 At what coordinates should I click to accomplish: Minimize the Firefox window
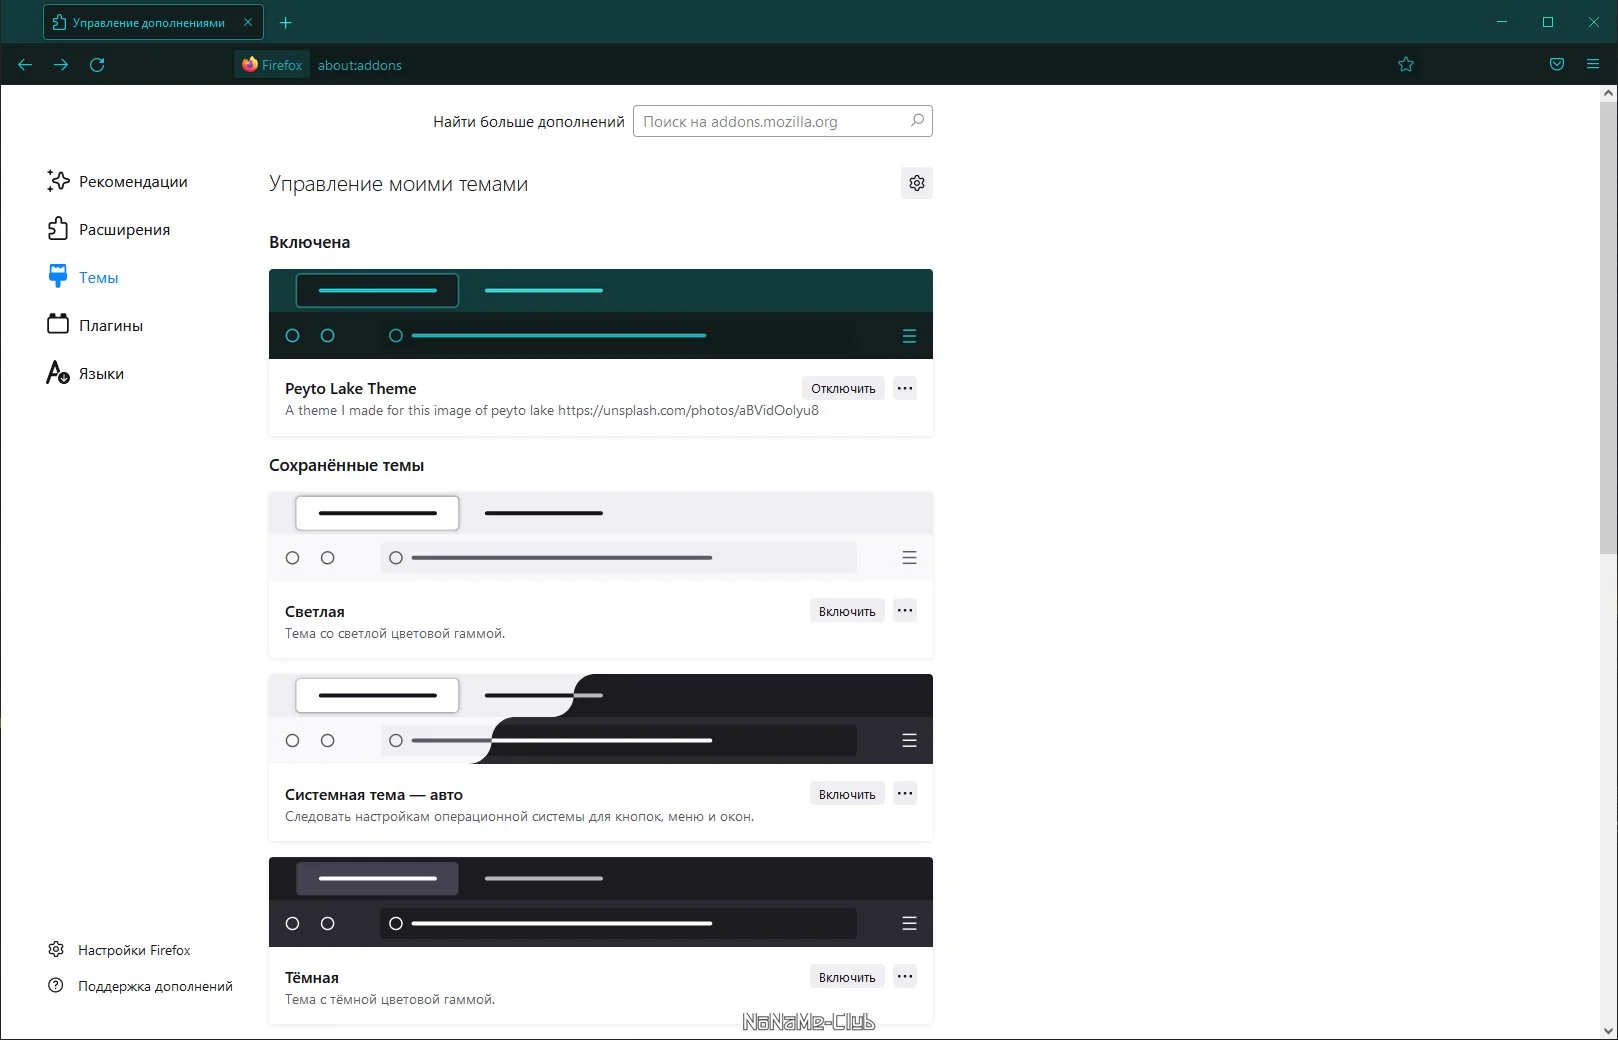[1502, 22]
